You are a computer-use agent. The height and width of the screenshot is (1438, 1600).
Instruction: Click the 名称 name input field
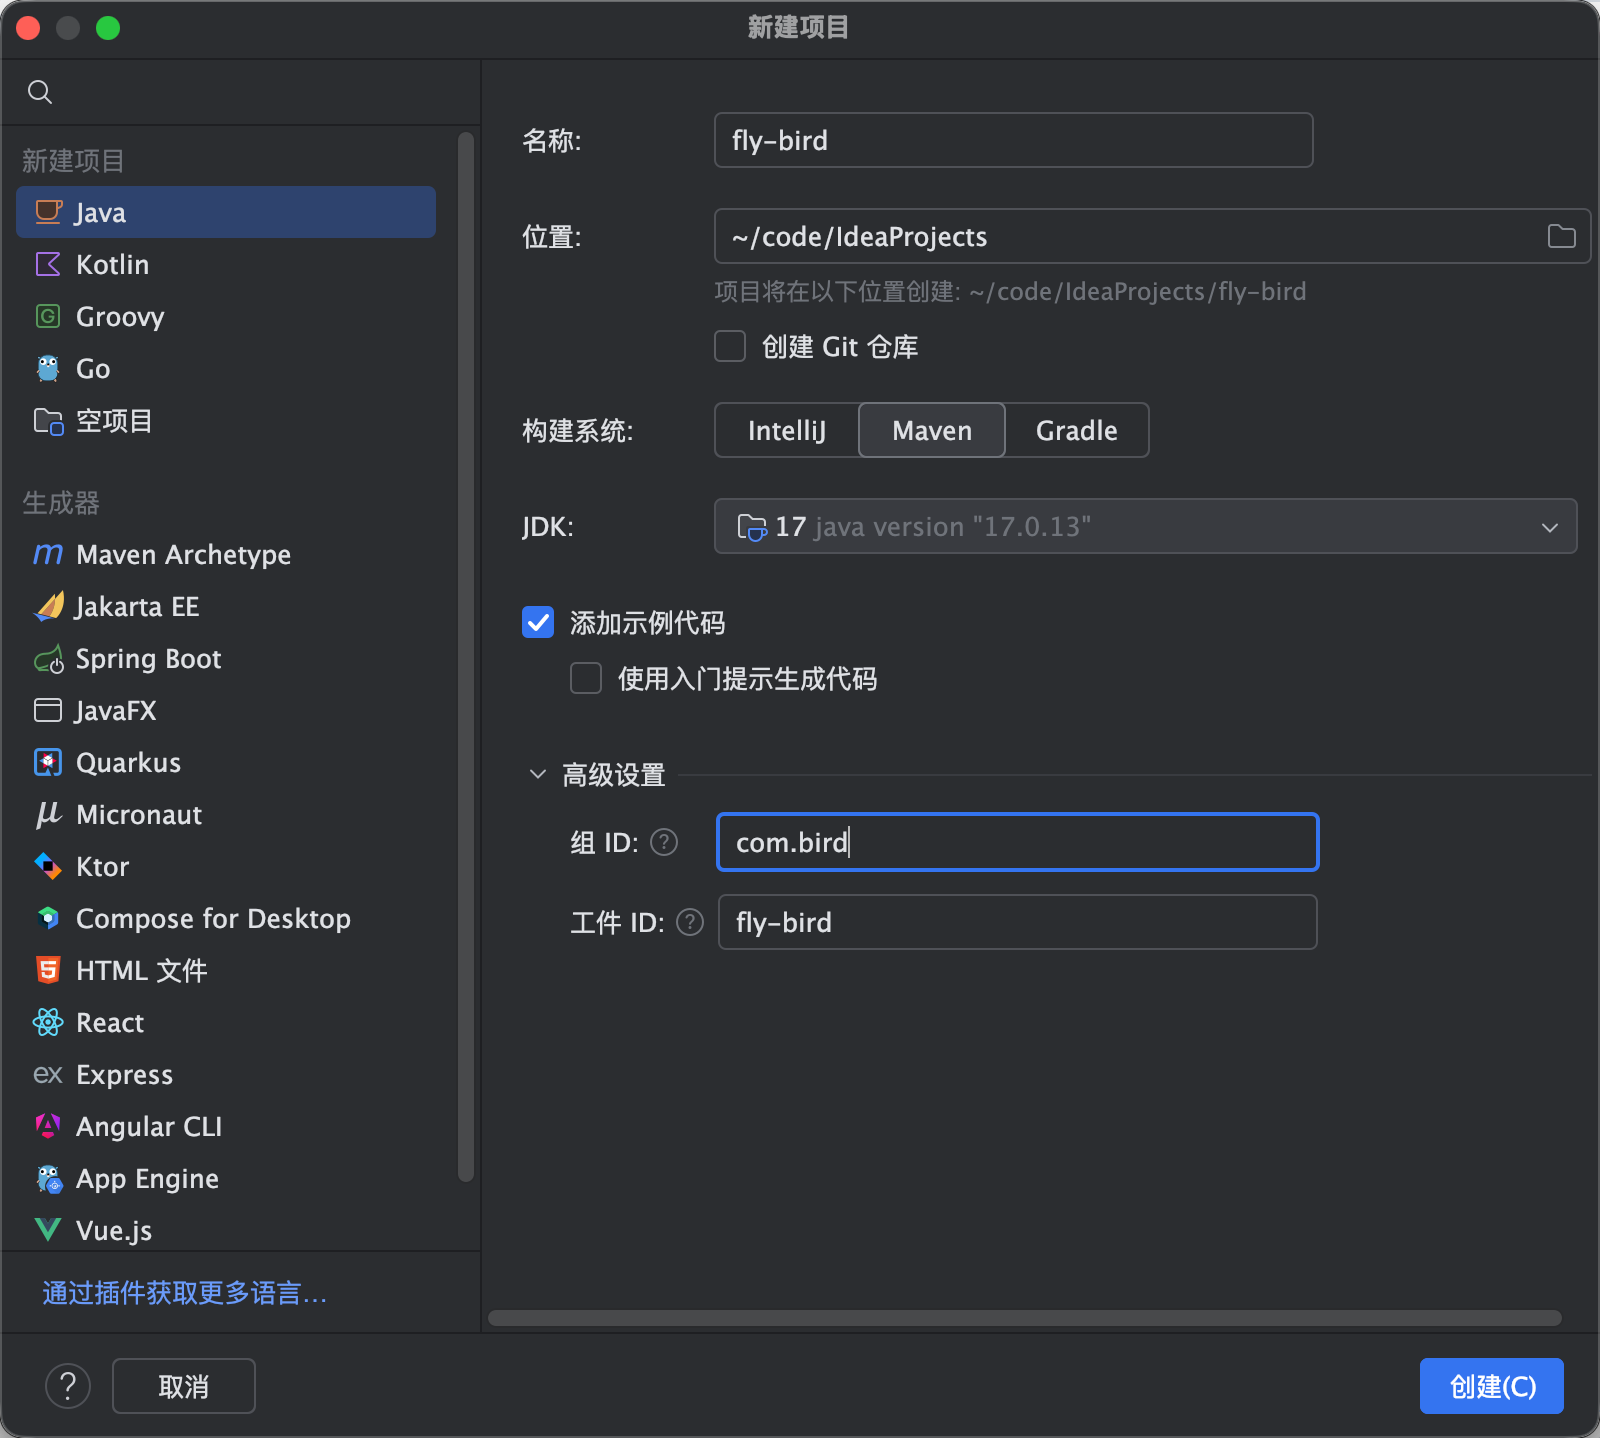[1014, 140]
